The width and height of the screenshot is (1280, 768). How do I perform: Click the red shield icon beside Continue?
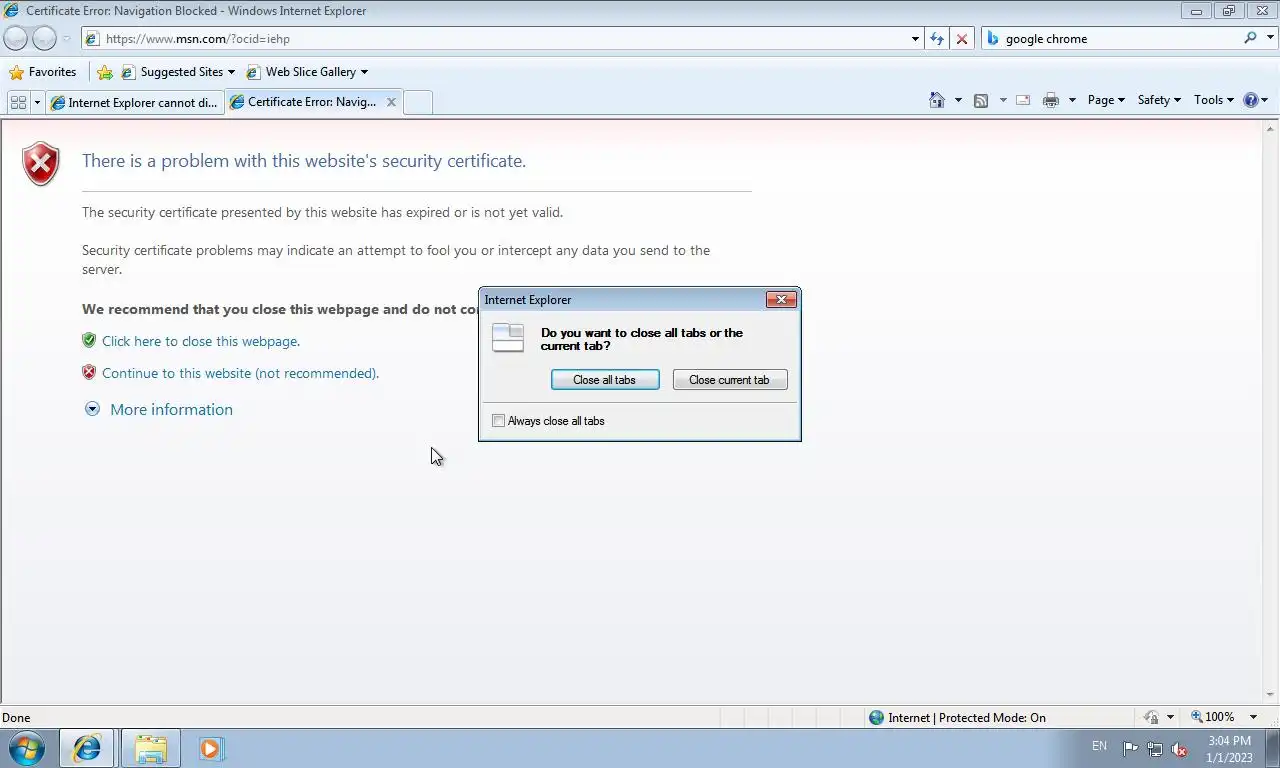89,372
